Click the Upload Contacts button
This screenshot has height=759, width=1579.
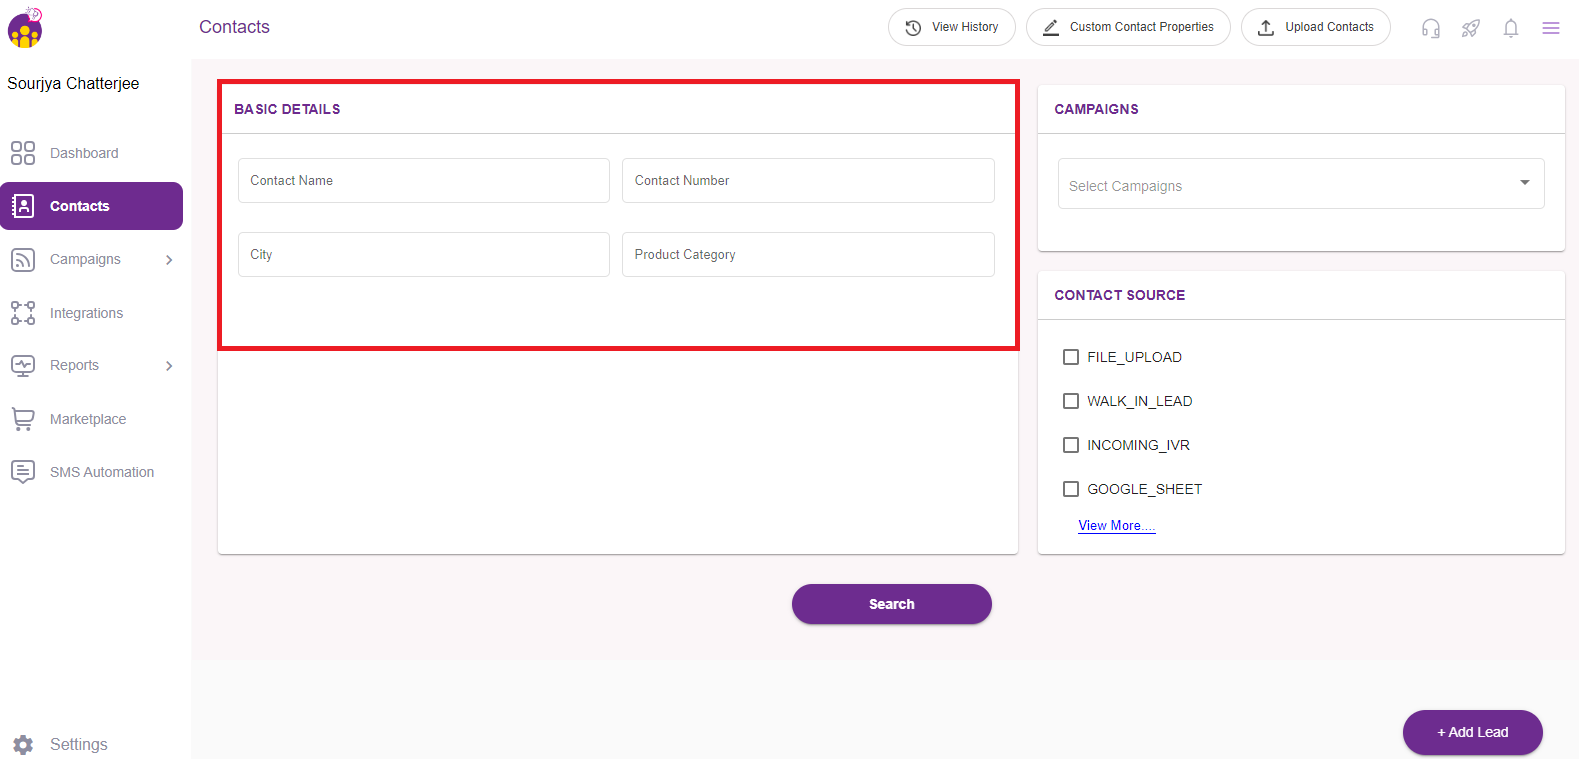[1315, 27]
